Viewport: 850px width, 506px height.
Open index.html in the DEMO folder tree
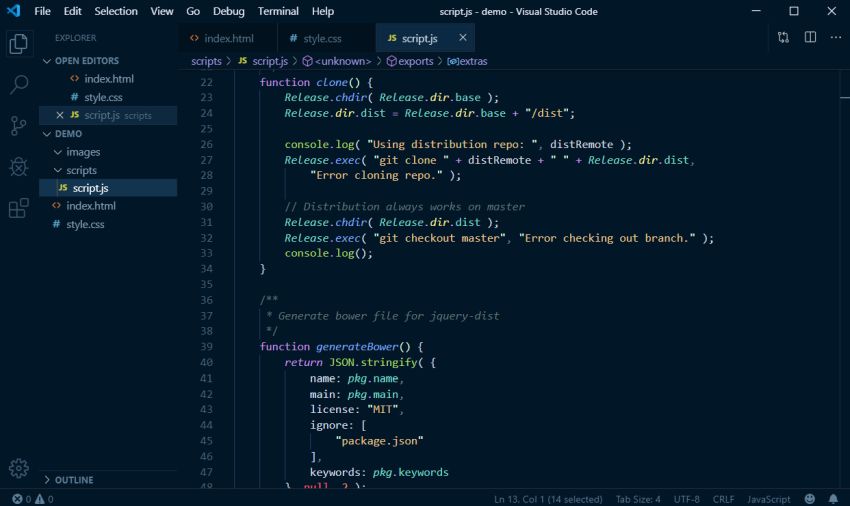[90, 206]
